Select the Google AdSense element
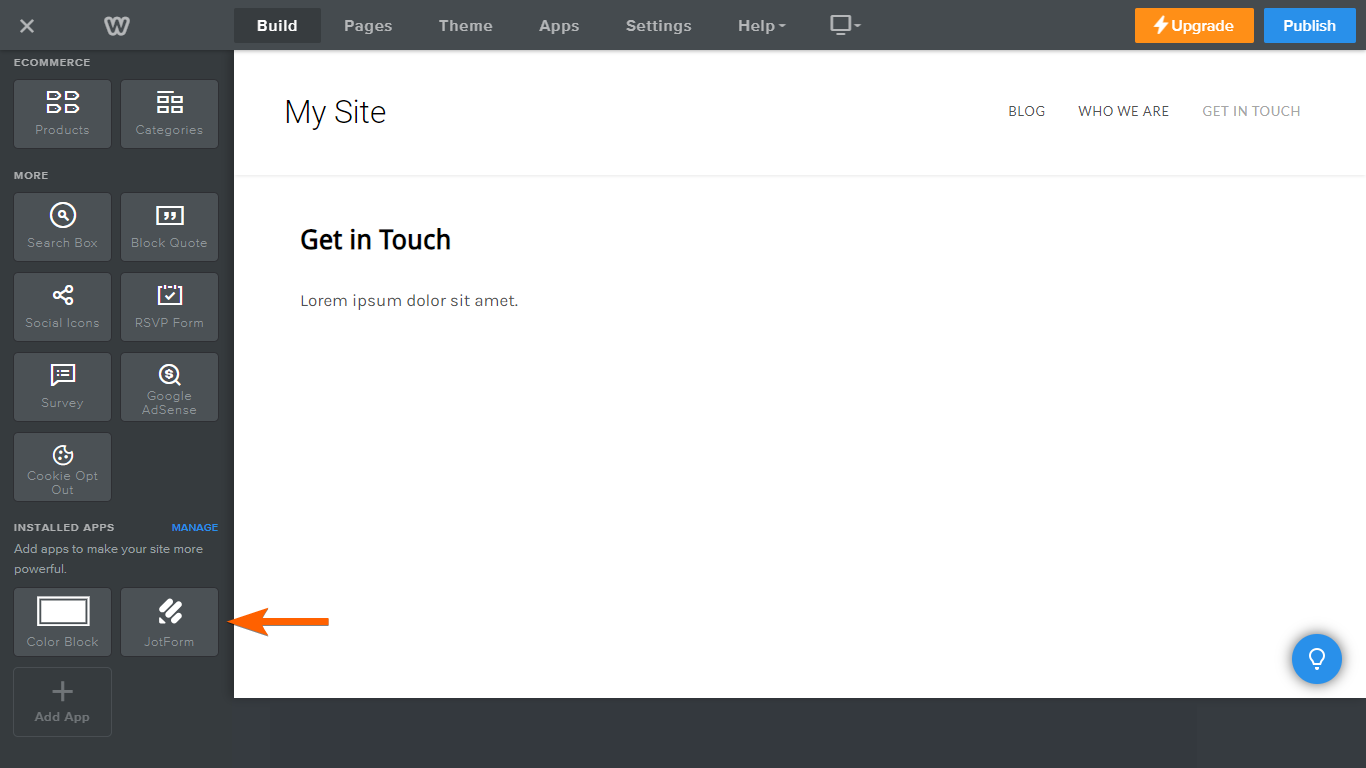 click(x=169, y=387)
